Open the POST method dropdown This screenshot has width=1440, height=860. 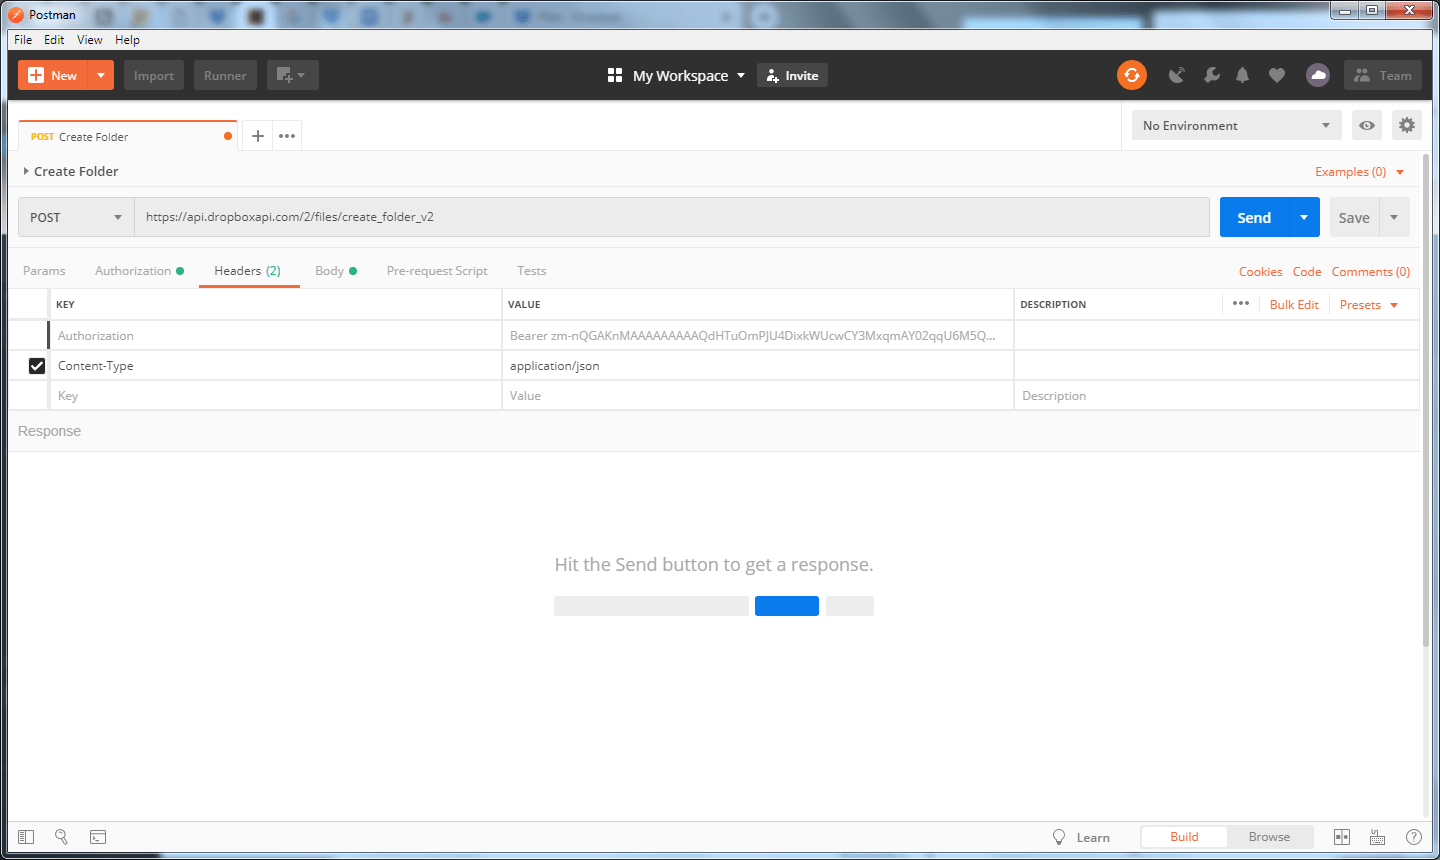pyautogui.click(x=76, y=217)
